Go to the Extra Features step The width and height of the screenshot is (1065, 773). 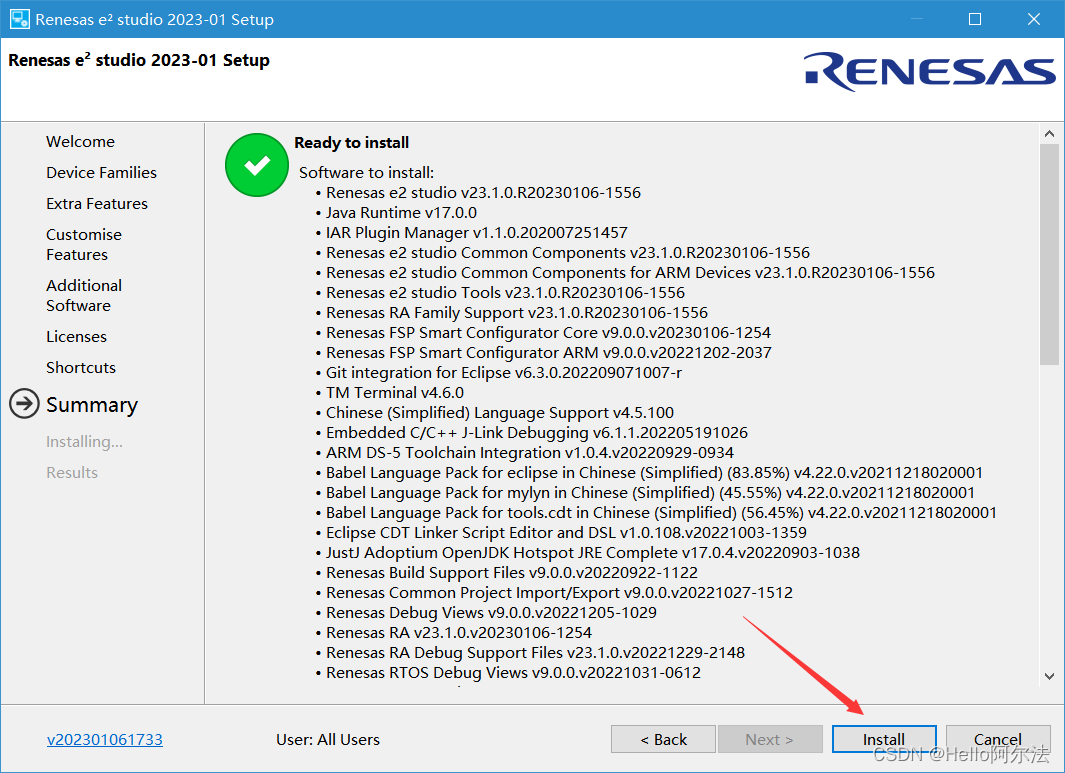[x=97, y=204]
